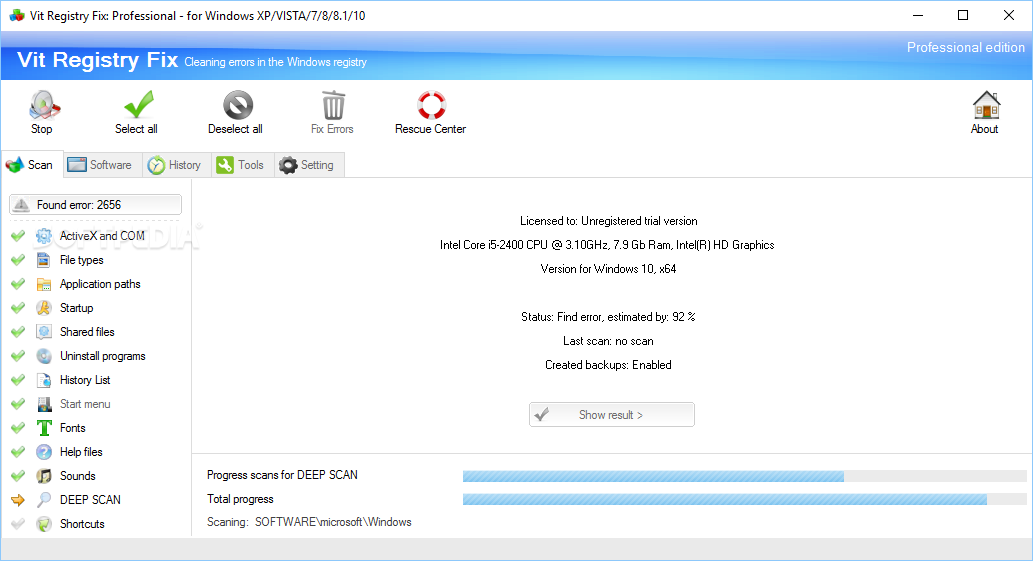Image resolution: width=1033 pixels, height=561 pixels.
Task: Click the Show result button
Action: [611, 415]
